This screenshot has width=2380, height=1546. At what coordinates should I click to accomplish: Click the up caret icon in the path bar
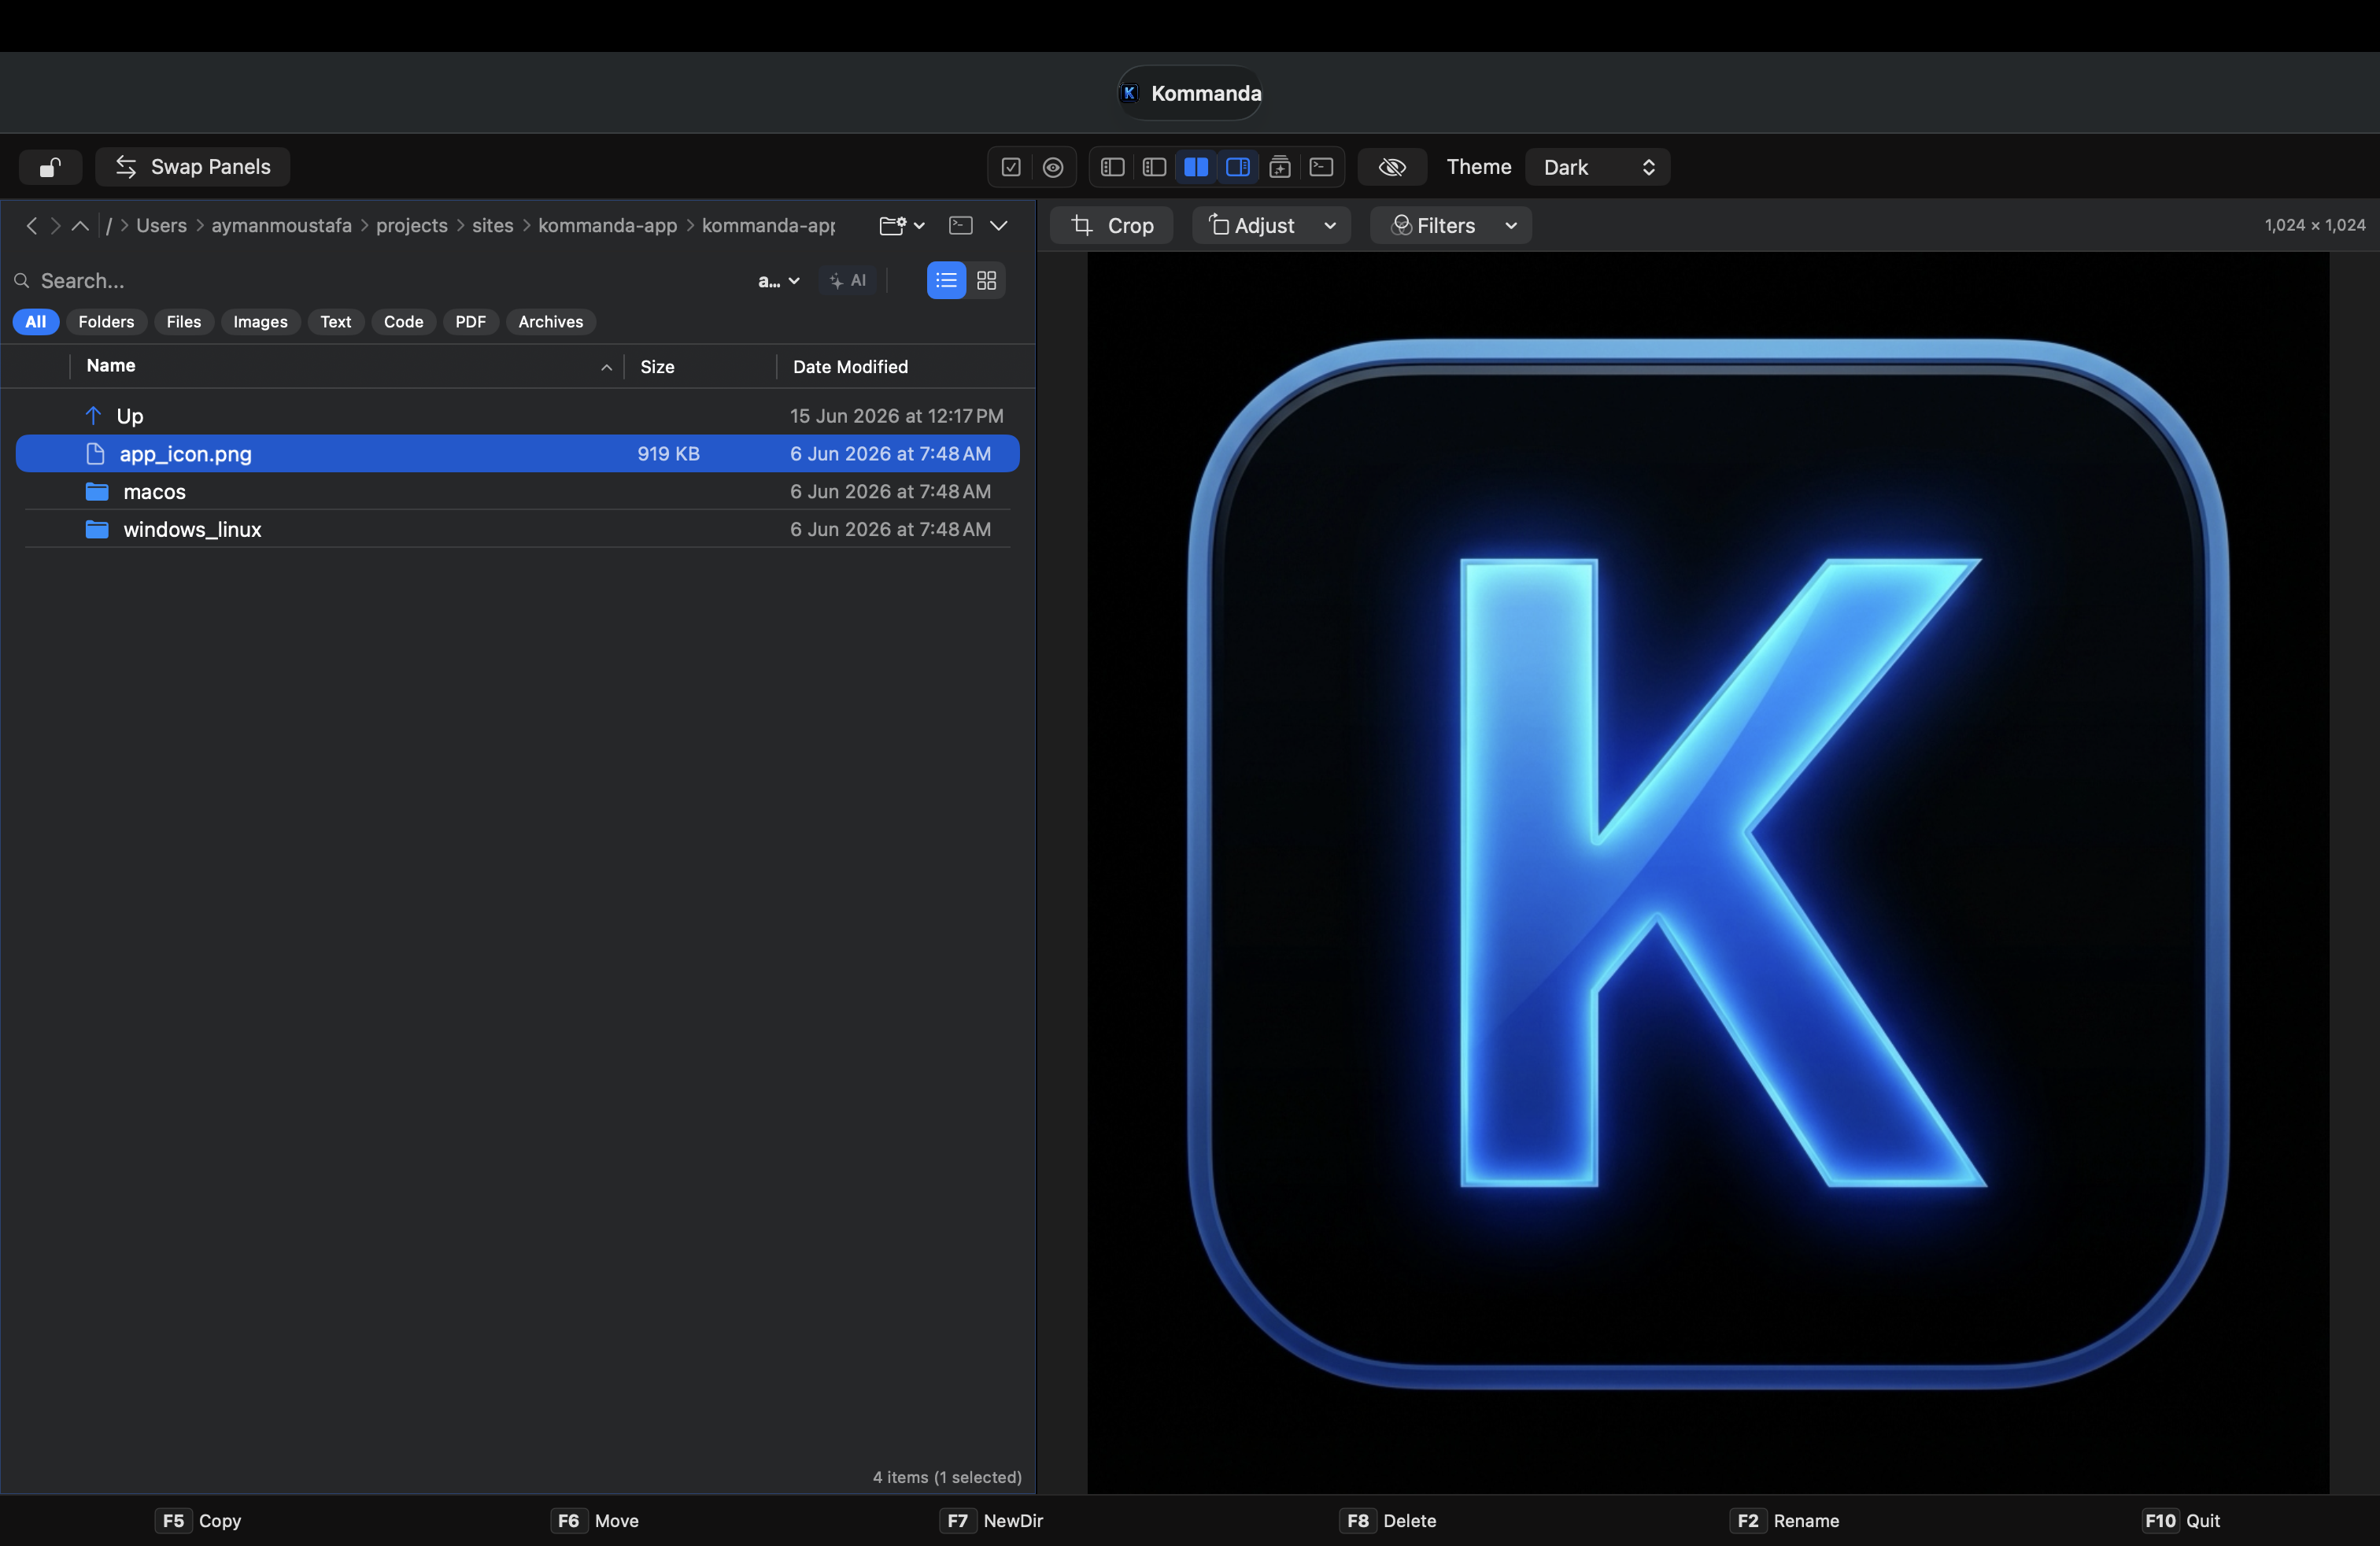pyautogui.click(x=80, y=226)
